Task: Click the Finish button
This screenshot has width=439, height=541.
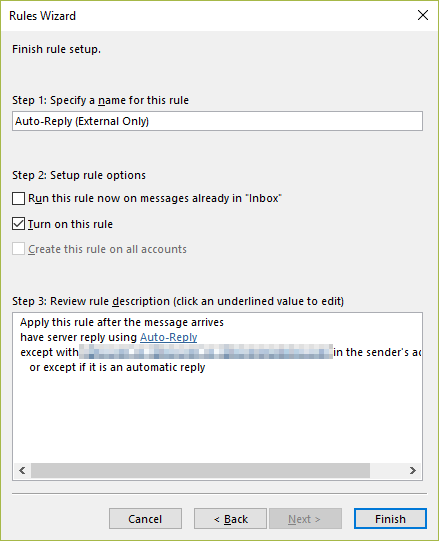Action: (390, 519)
